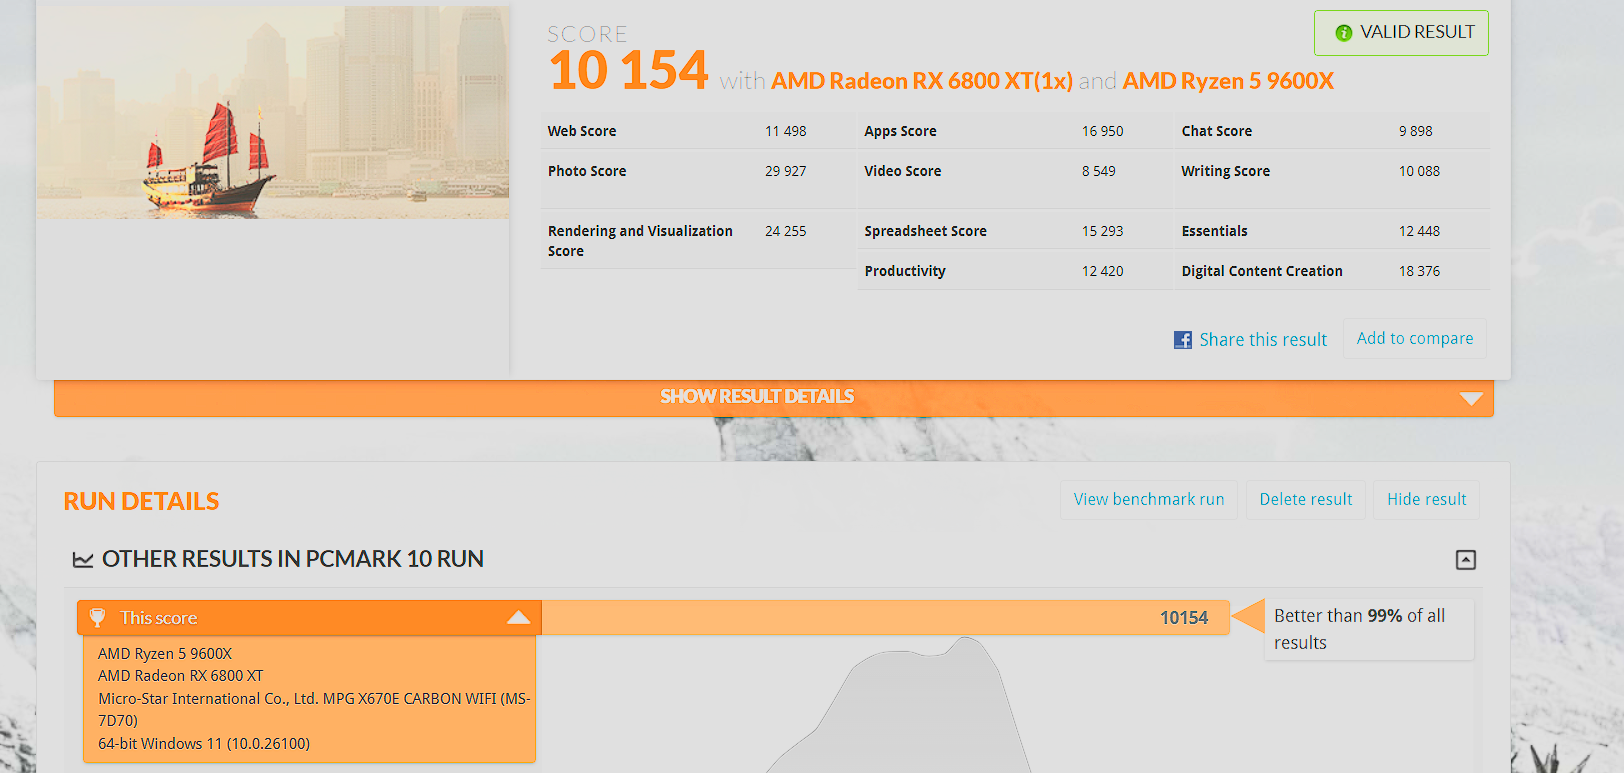Image resolution: width=1624 pixels, height=773 pixels.
Task: Open the SHOW RESULT DETAILS bar
Action: (773, 397)
